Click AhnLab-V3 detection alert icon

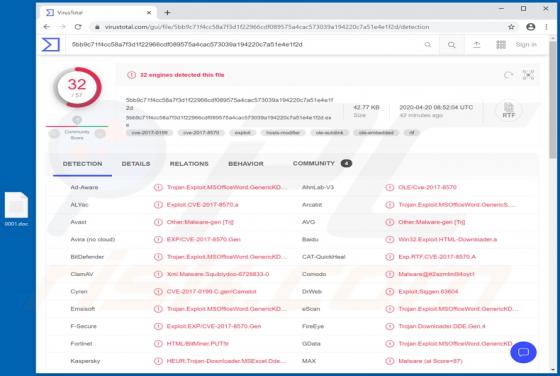coord(390,187)
